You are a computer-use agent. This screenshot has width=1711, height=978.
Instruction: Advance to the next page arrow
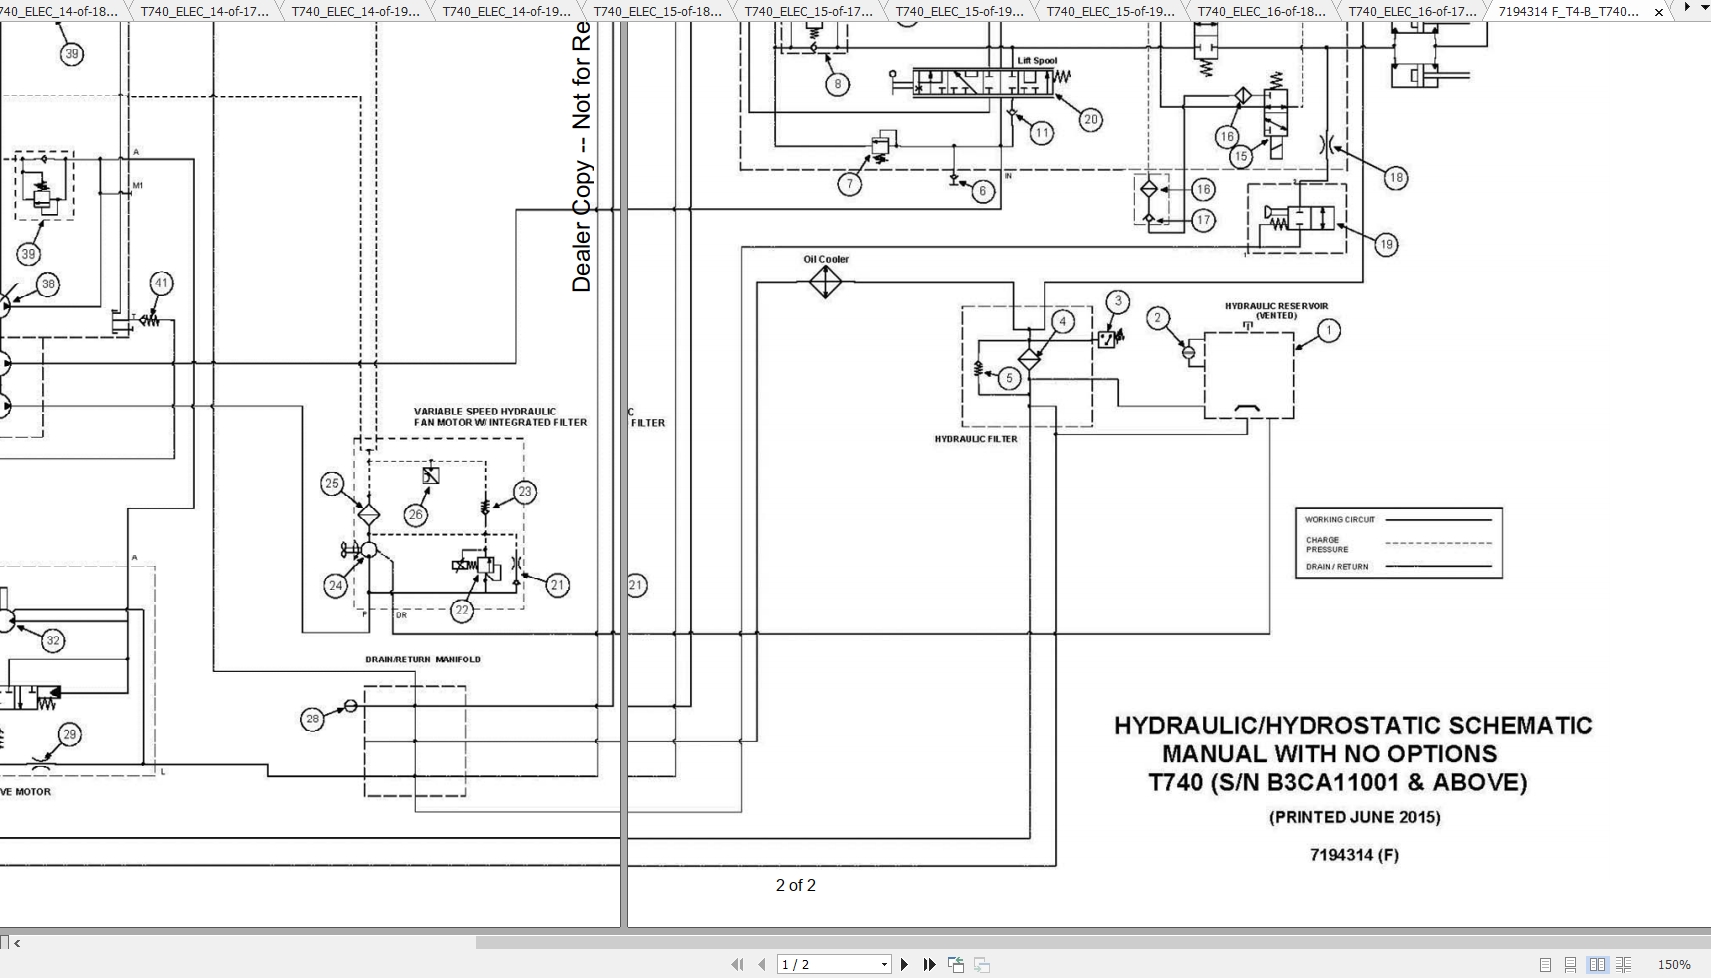tap(904, 964)
